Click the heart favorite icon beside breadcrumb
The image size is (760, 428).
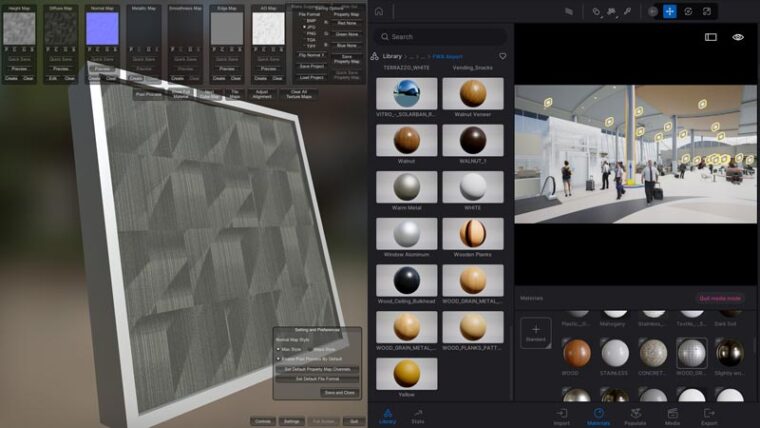tap(503, 56)
